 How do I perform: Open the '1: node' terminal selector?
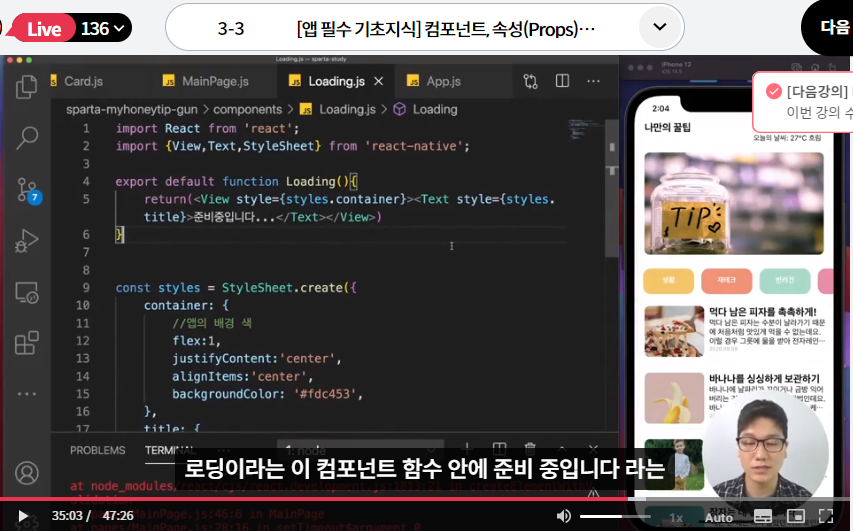coord(360,450)
